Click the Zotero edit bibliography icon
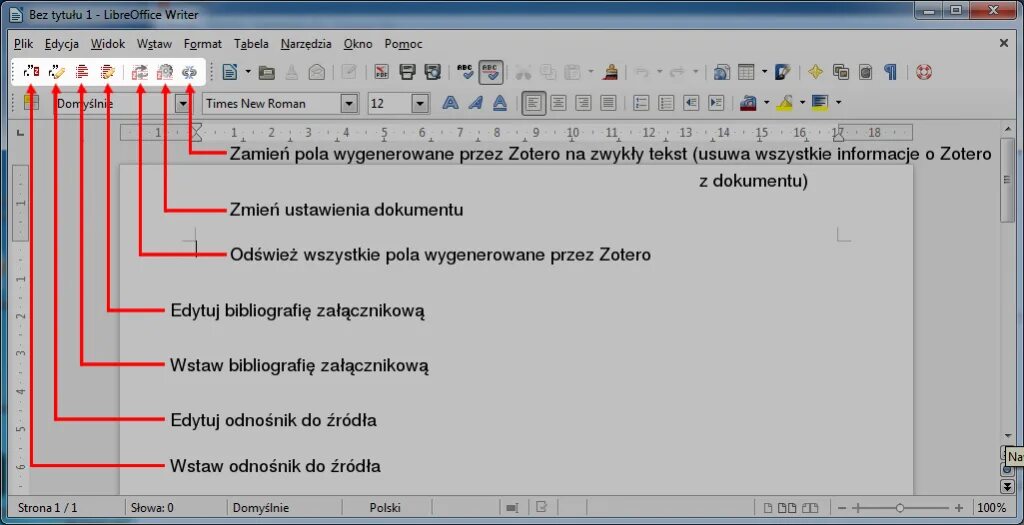This screenshot has width=1024, height=525. point(108,72)
